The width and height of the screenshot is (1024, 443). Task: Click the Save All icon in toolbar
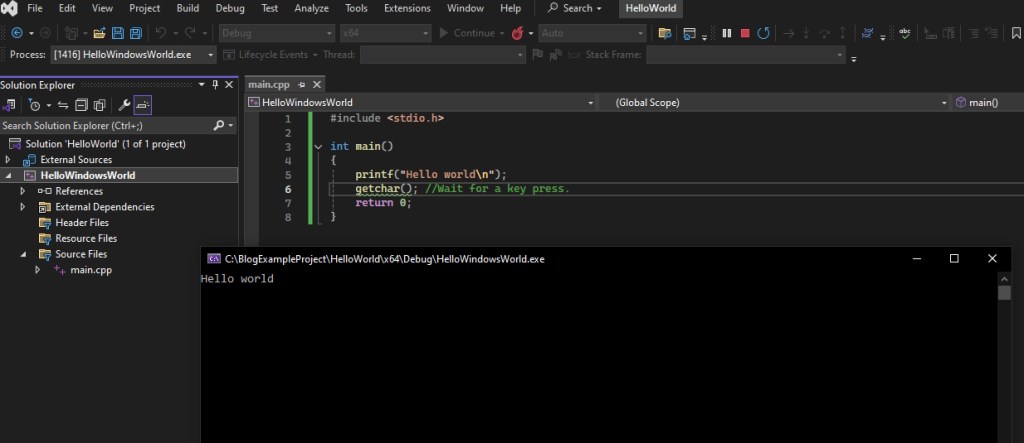coord(135,33)
